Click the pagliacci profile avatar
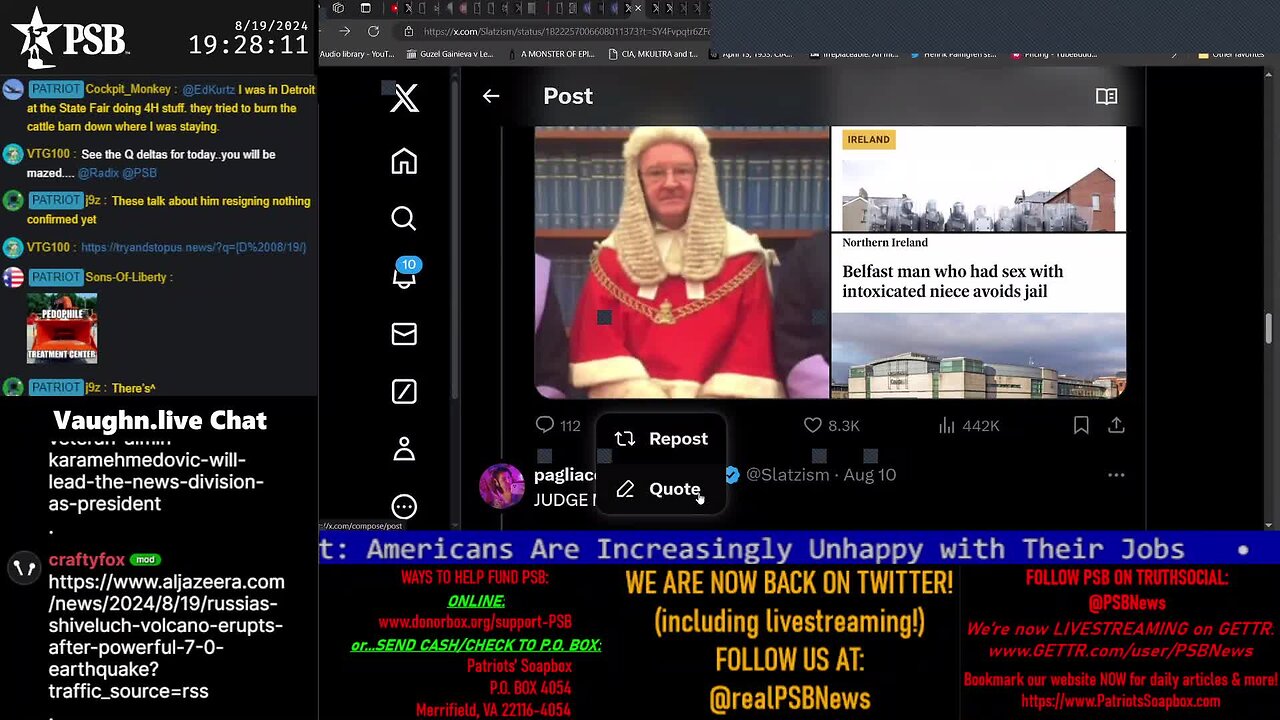 [x=502, y=487]
